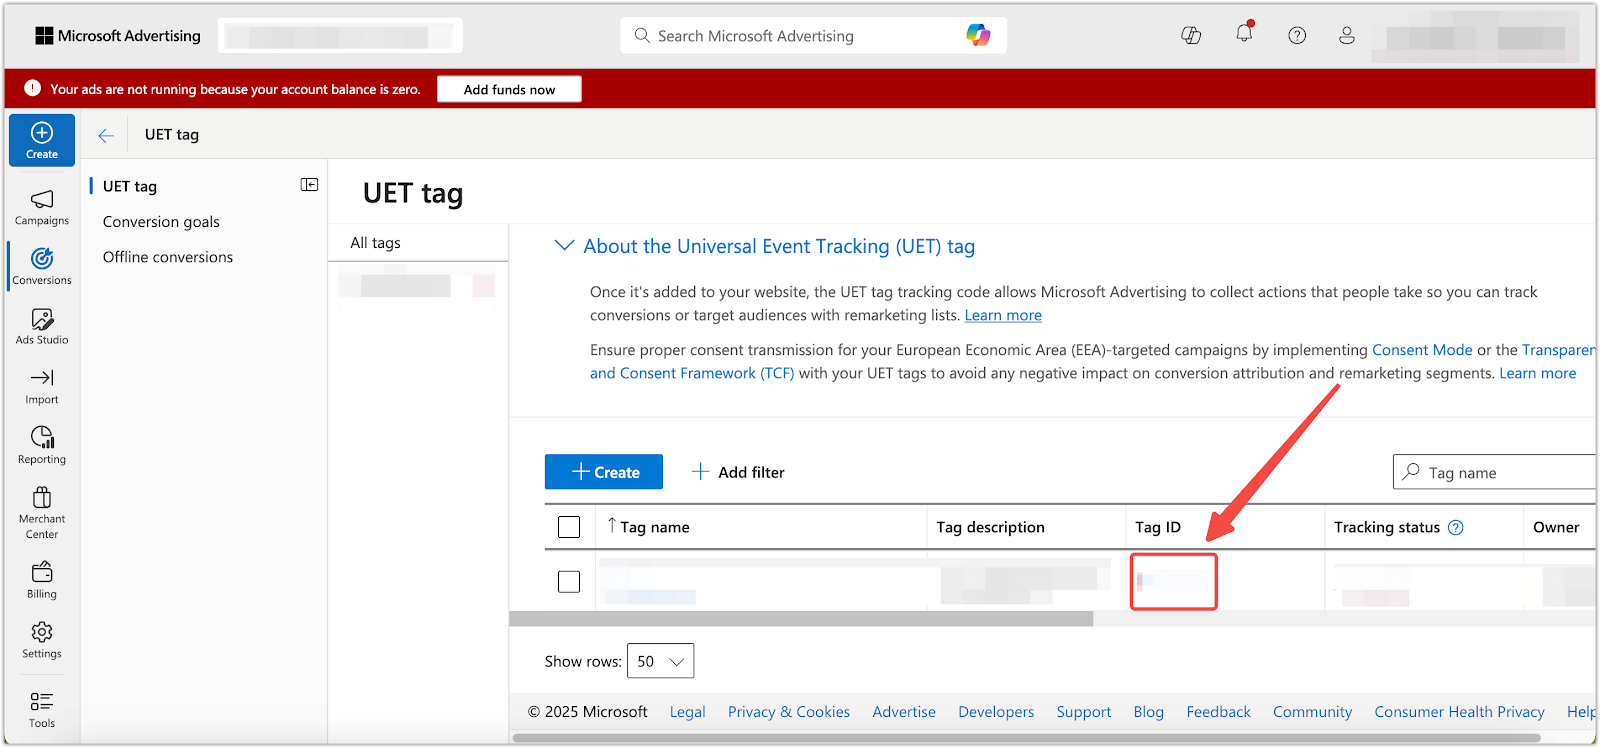Screen dimensions: 1600x748
Task: Click Tracking status help info icon
Action: pyautogui.click(x=1456, y=527)
